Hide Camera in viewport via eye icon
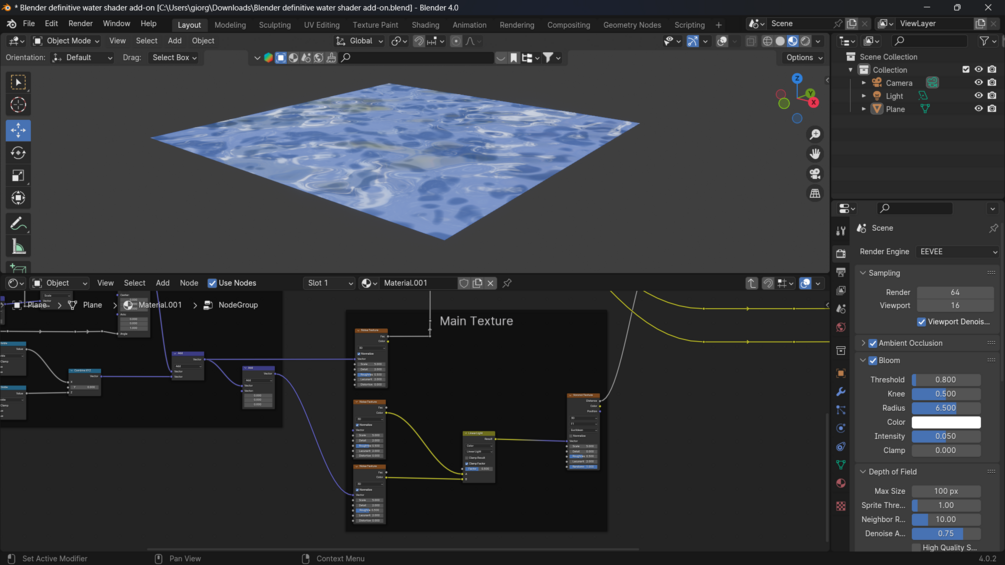 978,83
